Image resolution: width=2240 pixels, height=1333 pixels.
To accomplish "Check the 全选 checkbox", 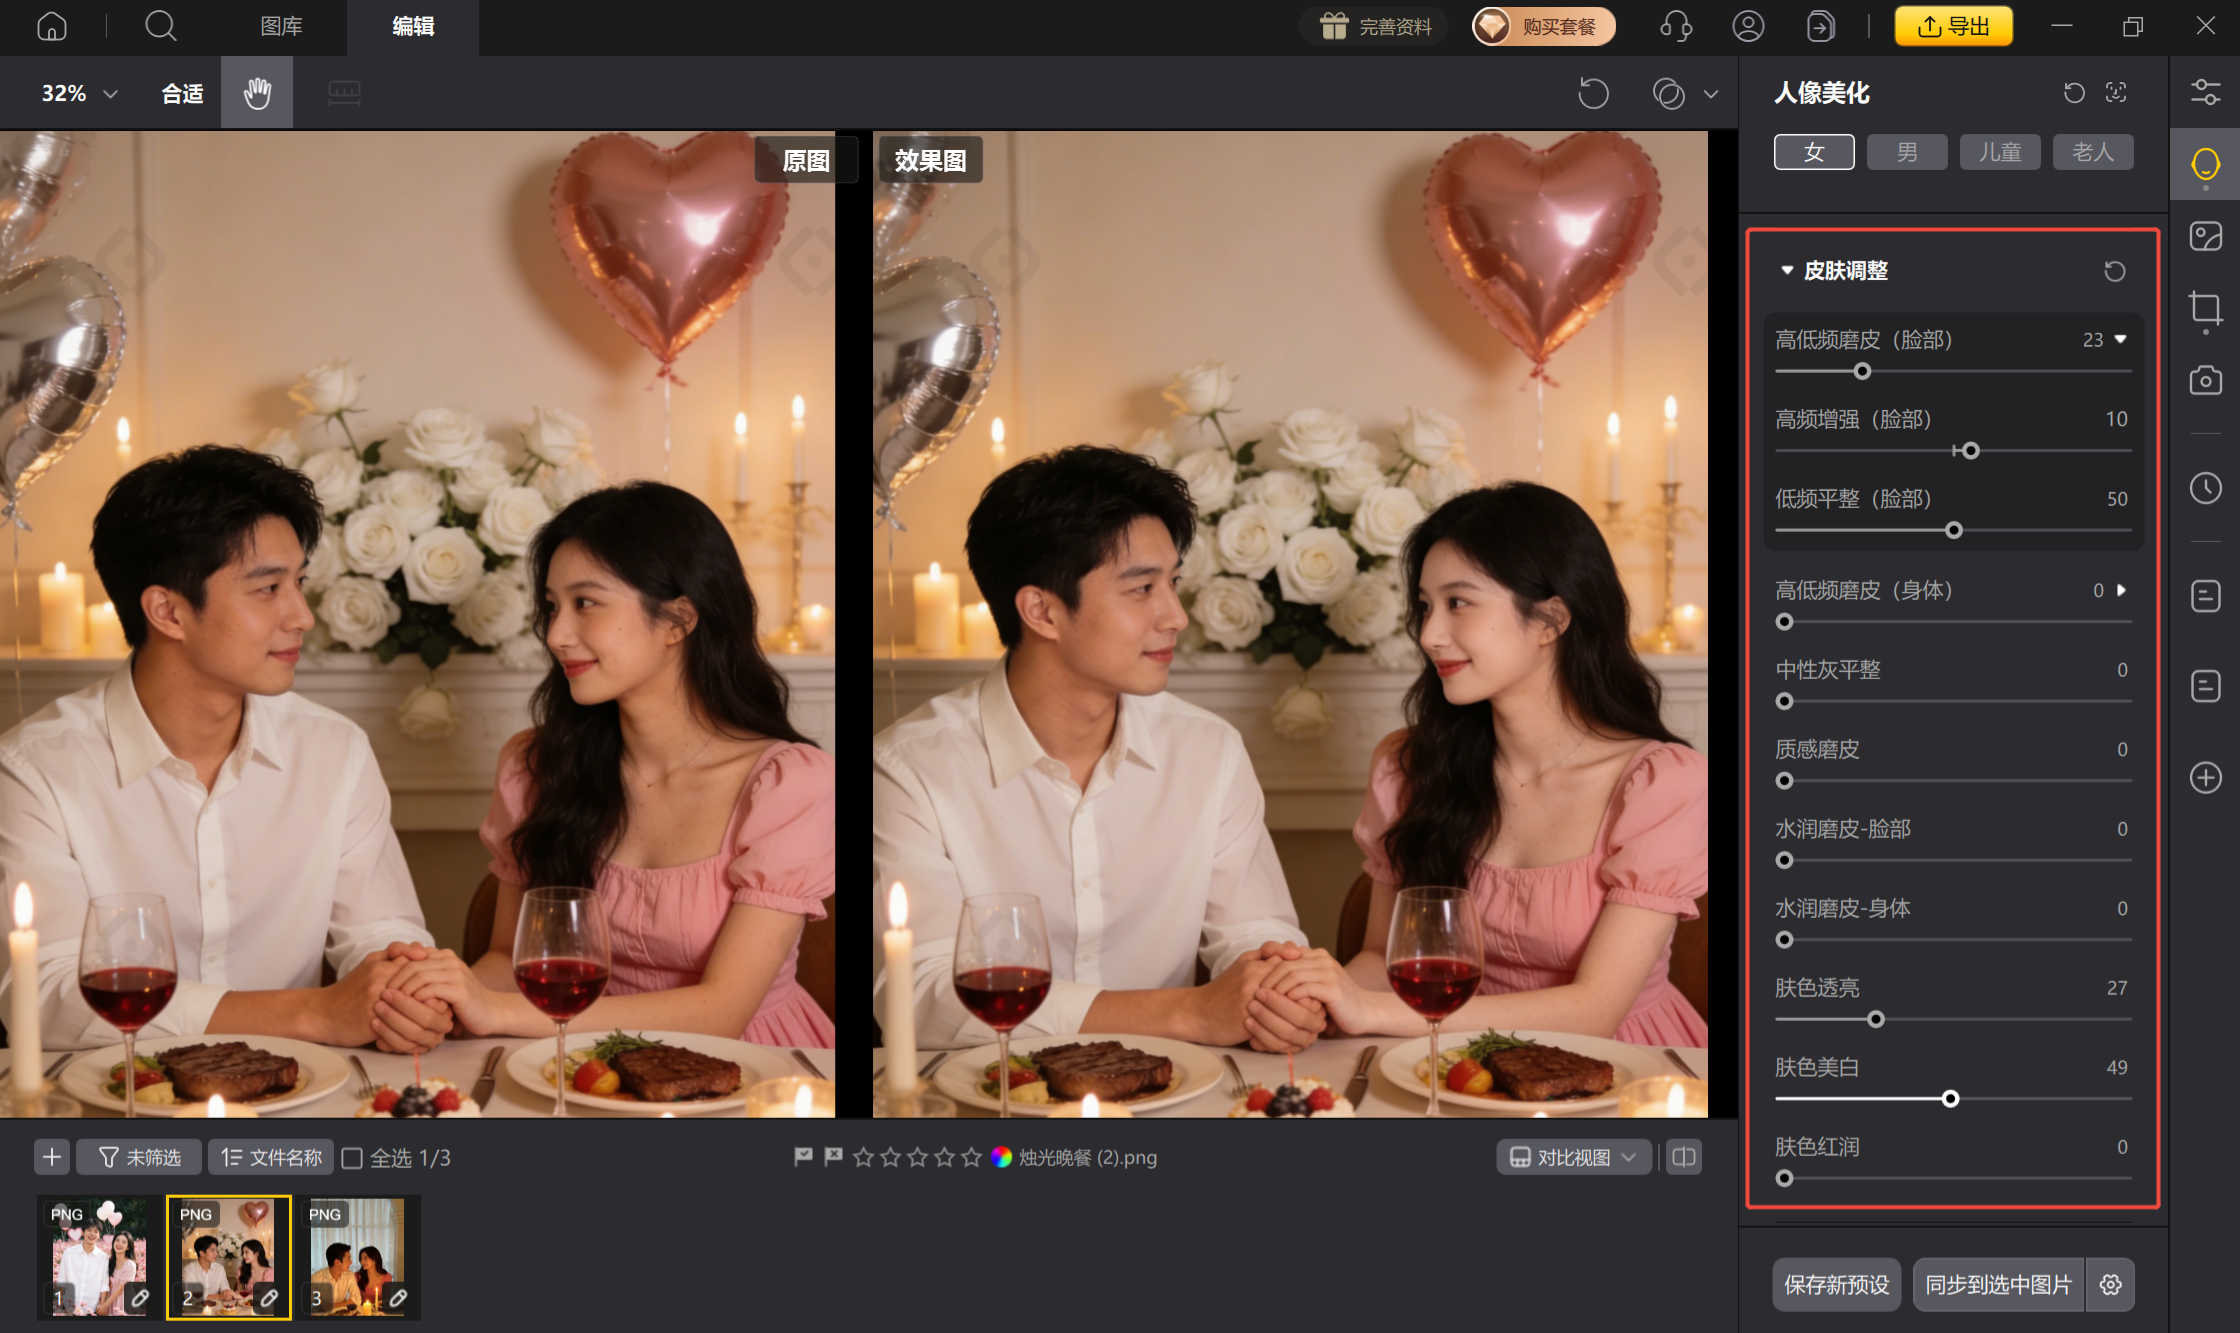I will (352, 1158).
